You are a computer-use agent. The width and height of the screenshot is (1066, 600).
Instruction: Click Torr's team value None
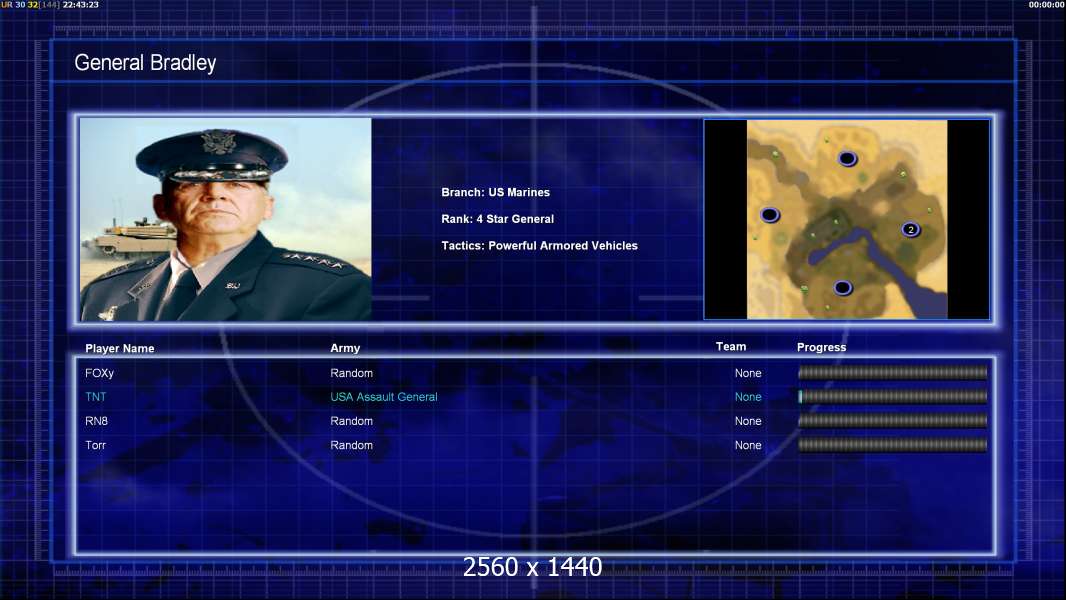click(x=748, y=445)
